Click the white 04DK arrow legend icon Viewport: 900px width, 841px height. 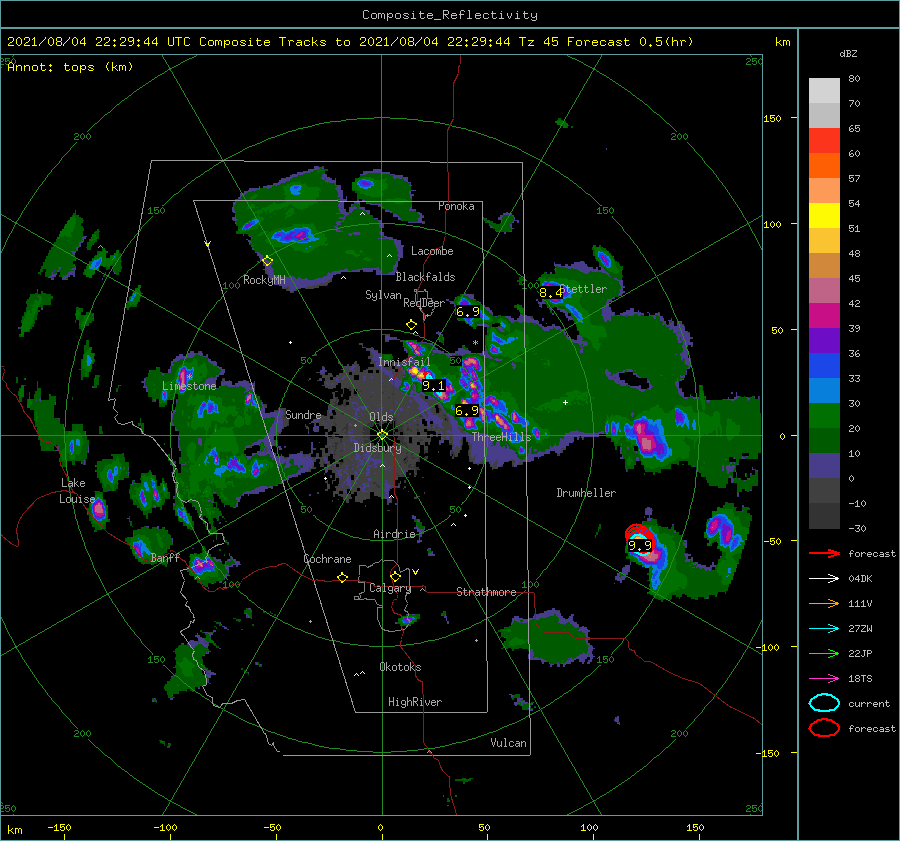[x=824, y=579]
